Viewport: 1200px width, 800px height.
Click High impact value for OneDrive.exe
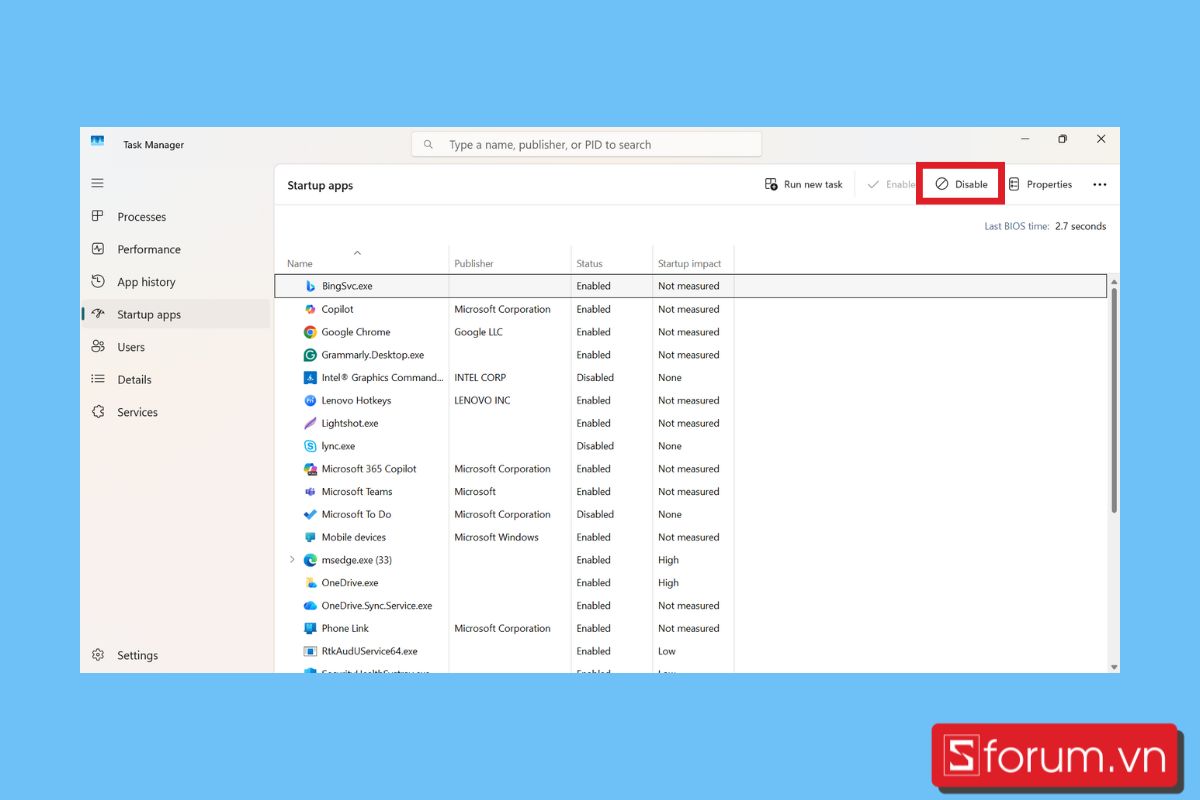(668, 583)
